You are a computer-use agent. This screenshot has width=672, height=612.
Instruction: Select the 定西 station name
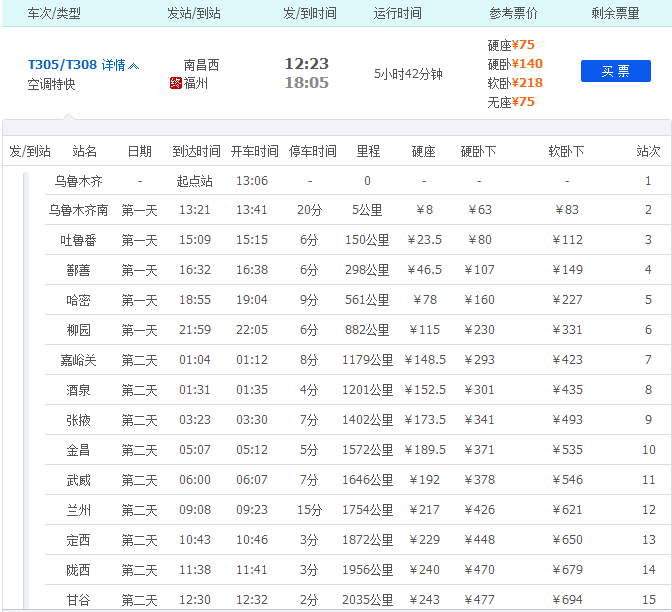pyautogui.click(x=78, y=540)
